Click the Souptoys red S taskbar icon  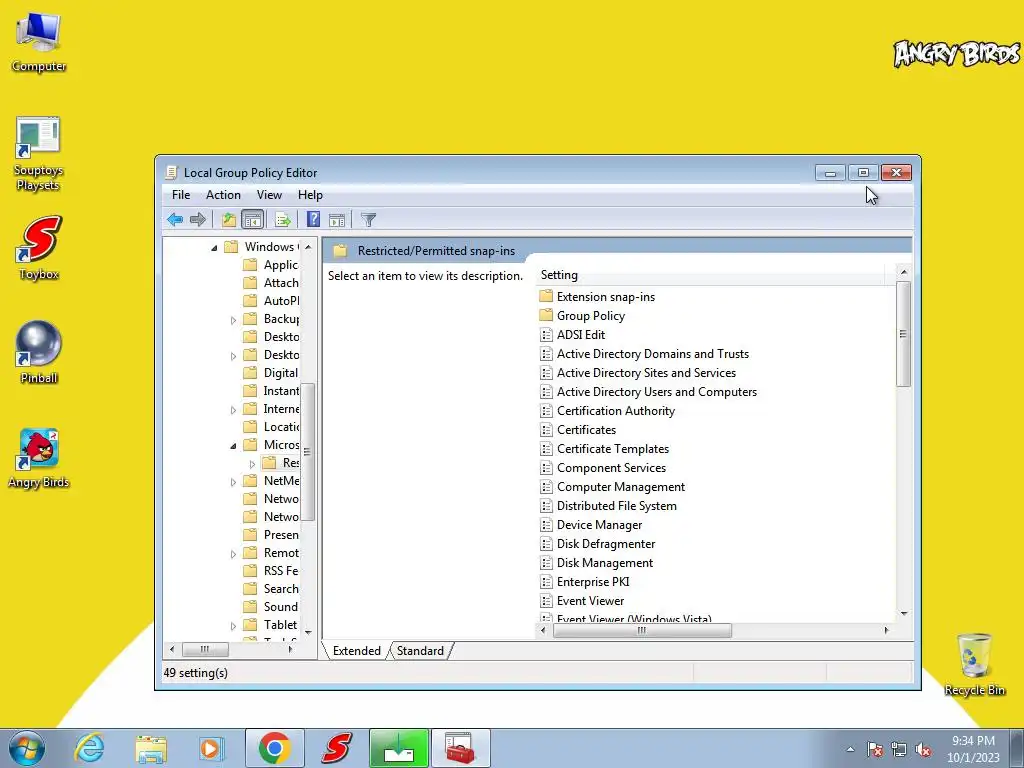click(x=336, y=748)
